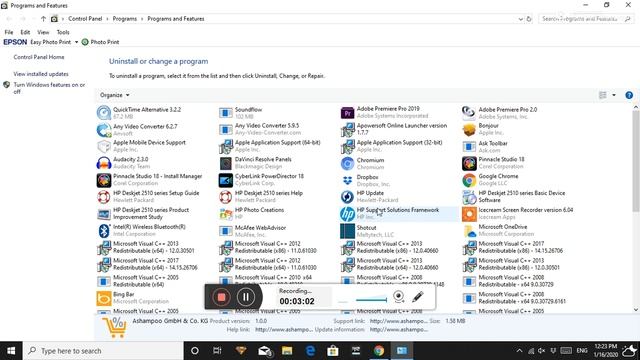Click the Bing Bar program icon

point(104,298)
